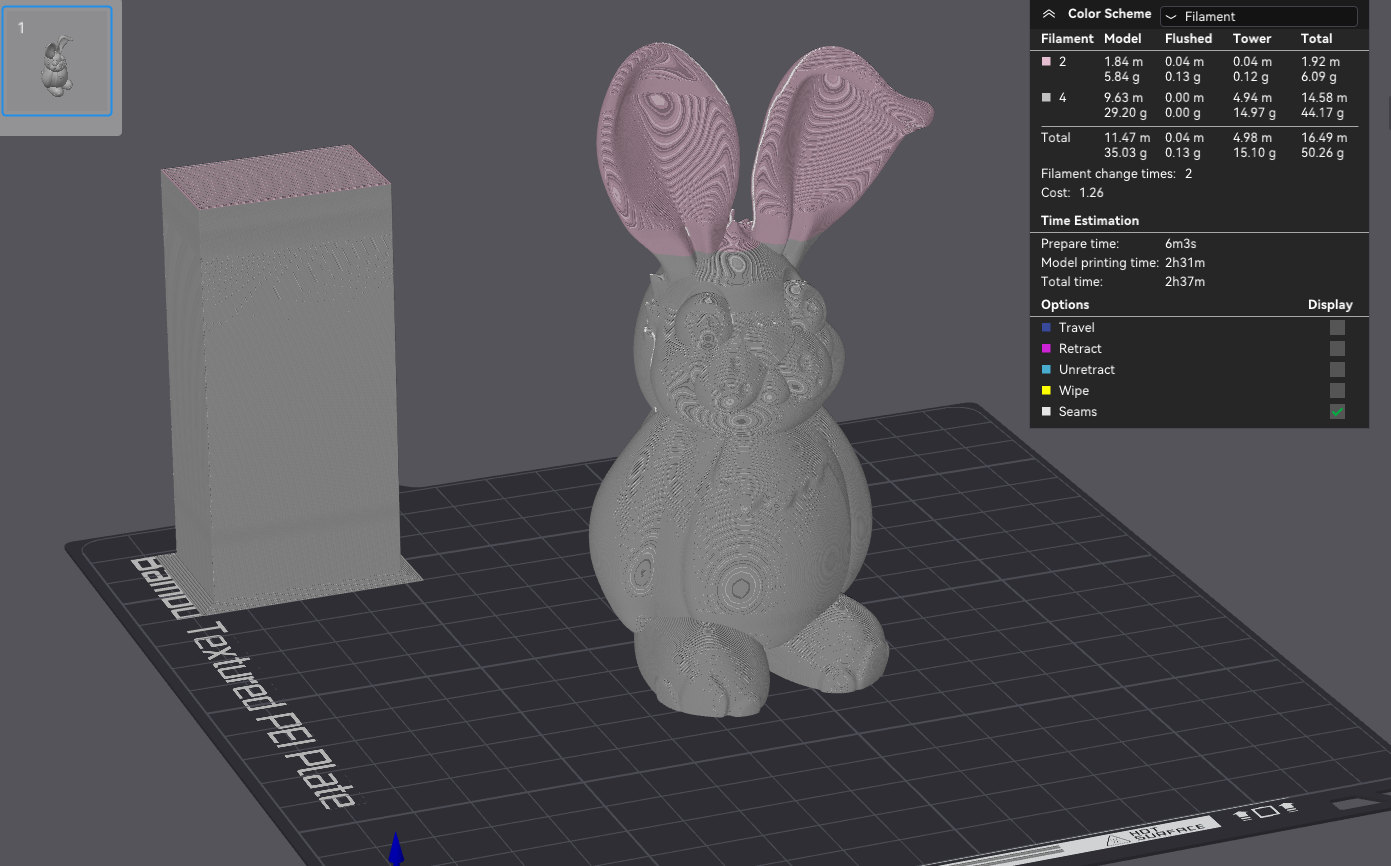Collapse the Color Scheme panel using the chevron icon

[1049, 13]
